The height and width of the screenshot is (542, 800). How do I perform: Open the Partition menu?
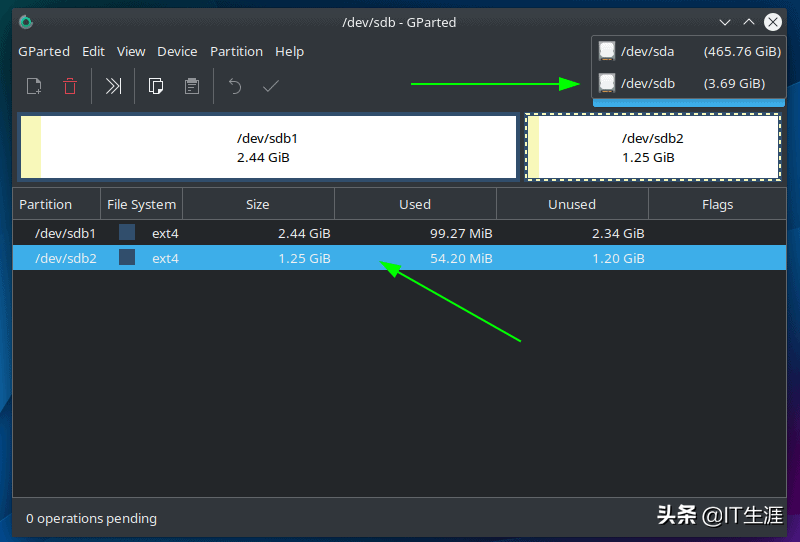[x=236, y=51]
